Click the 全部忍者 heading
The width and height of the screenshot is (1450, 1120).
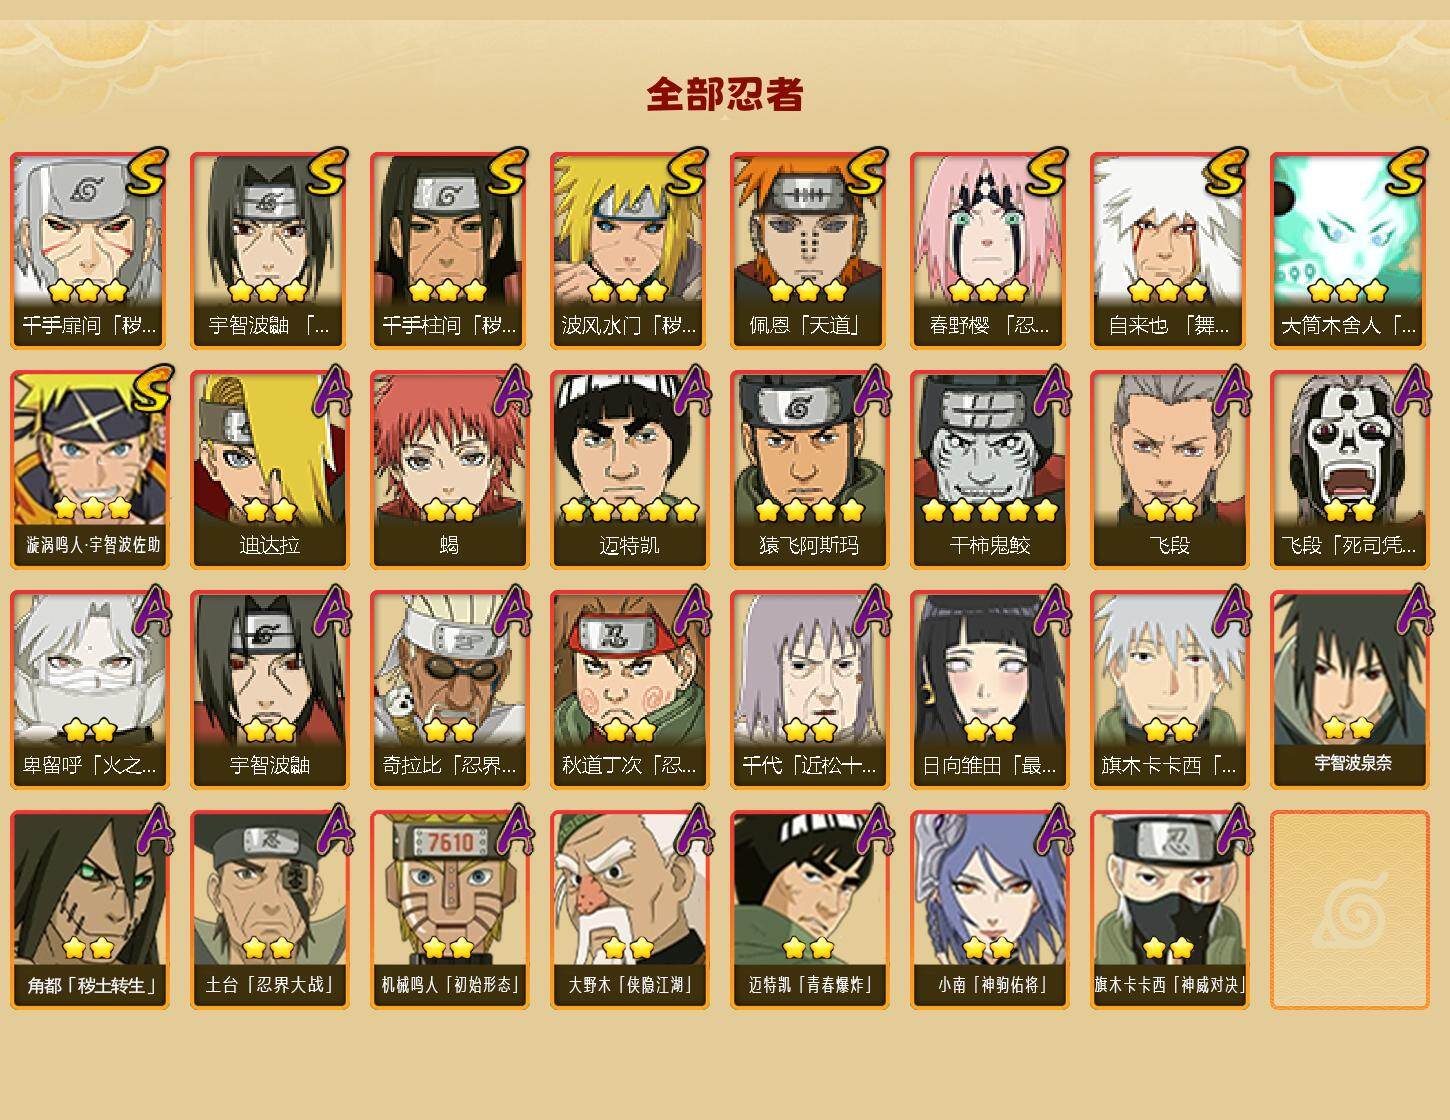tap(725, 95)
